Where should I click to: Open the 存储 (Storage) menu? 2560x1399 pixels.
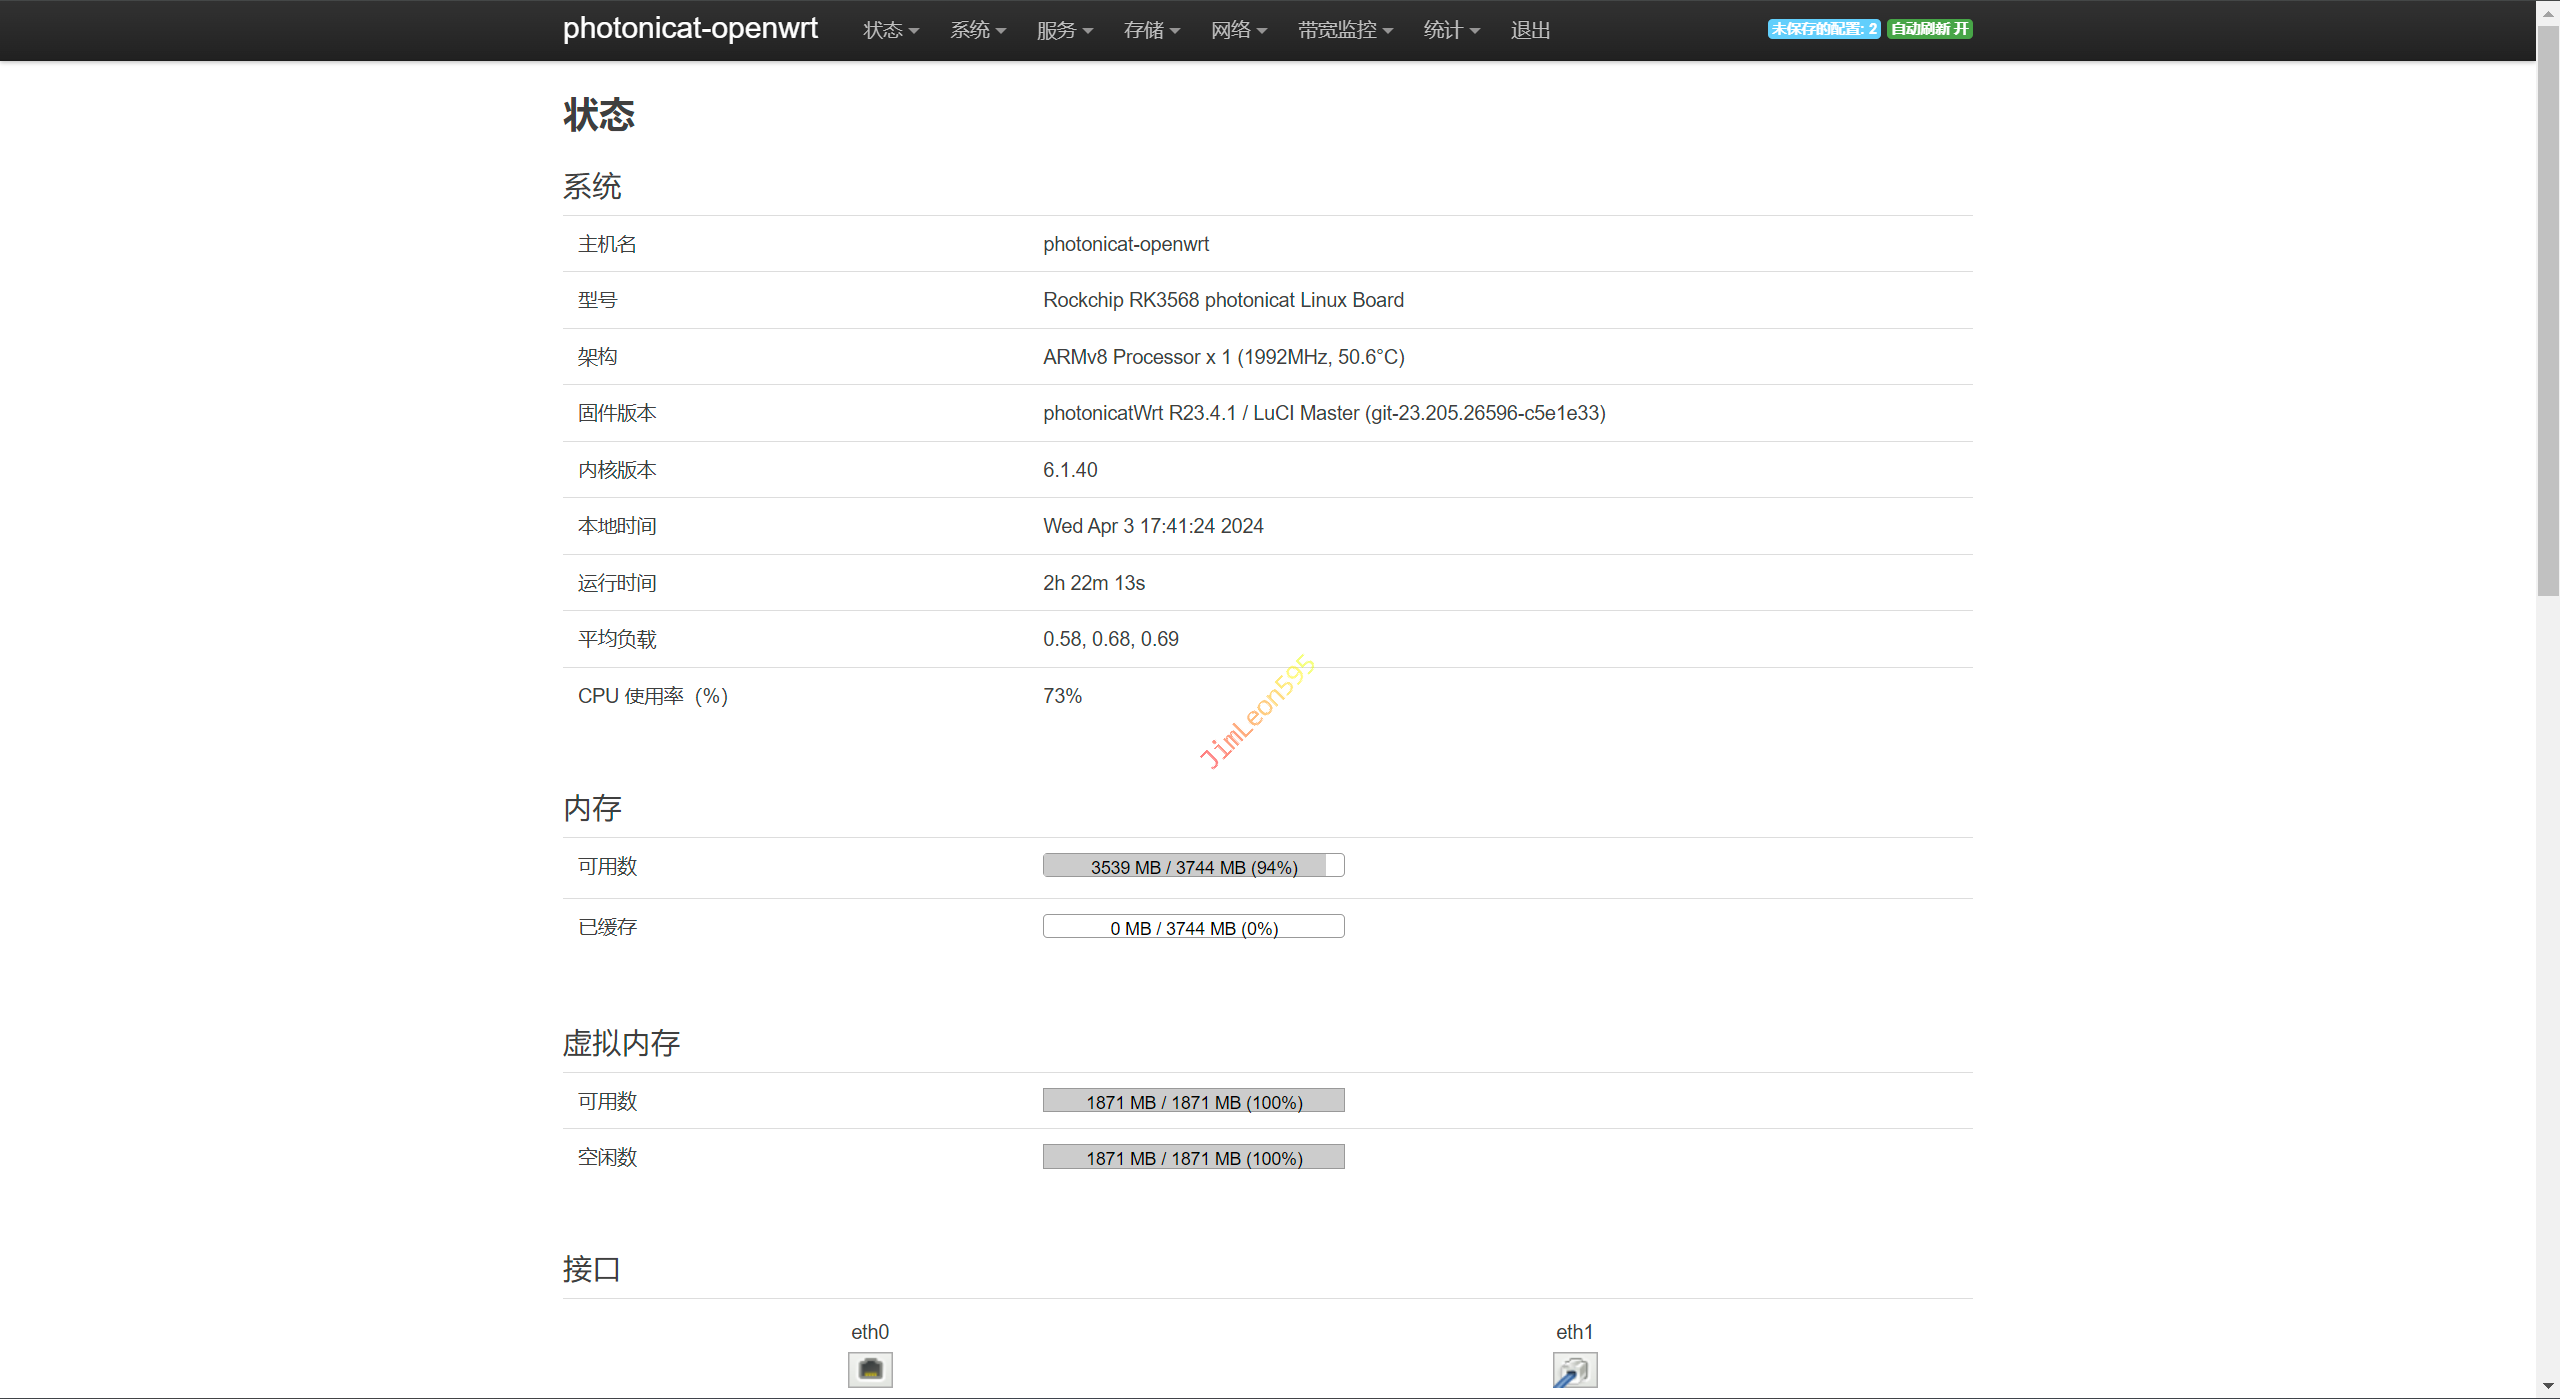point(1151,30)
